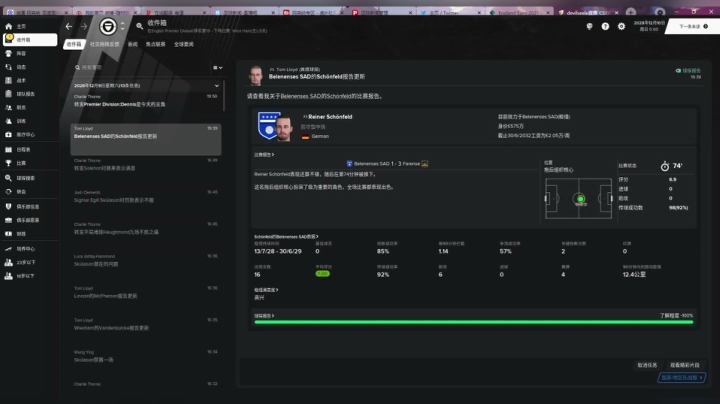This screenshot has height=404, width=720.
Task: Click the 取消任务 button
Action: [x=647, y=365]
